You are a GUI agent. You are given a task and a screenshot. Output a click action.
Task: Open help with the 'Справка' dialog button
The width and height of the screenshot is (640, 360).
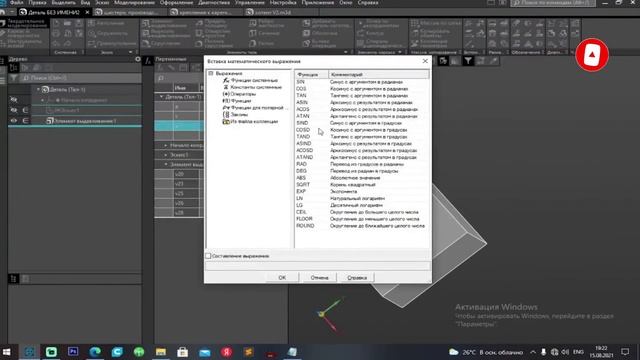tap(357, 278)
